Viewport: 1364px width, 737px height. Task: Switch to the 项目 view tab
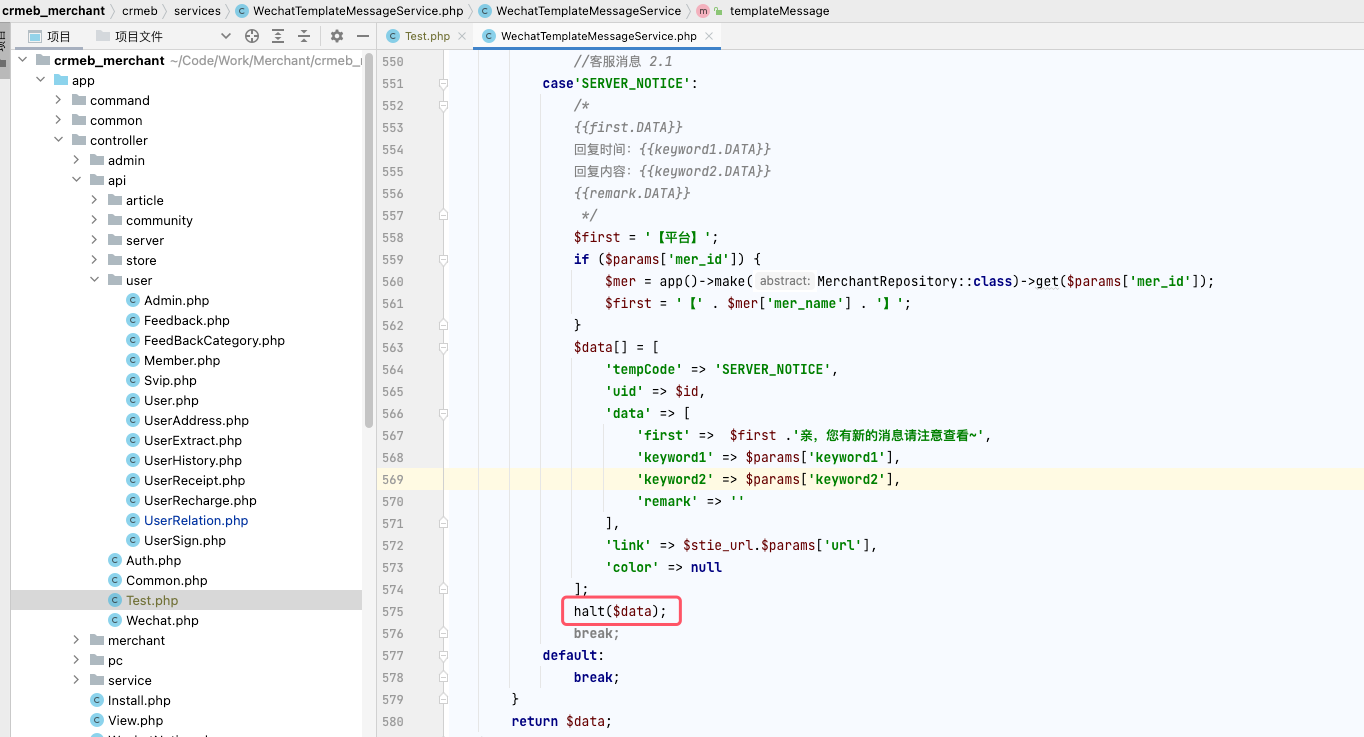pos(50,36)
